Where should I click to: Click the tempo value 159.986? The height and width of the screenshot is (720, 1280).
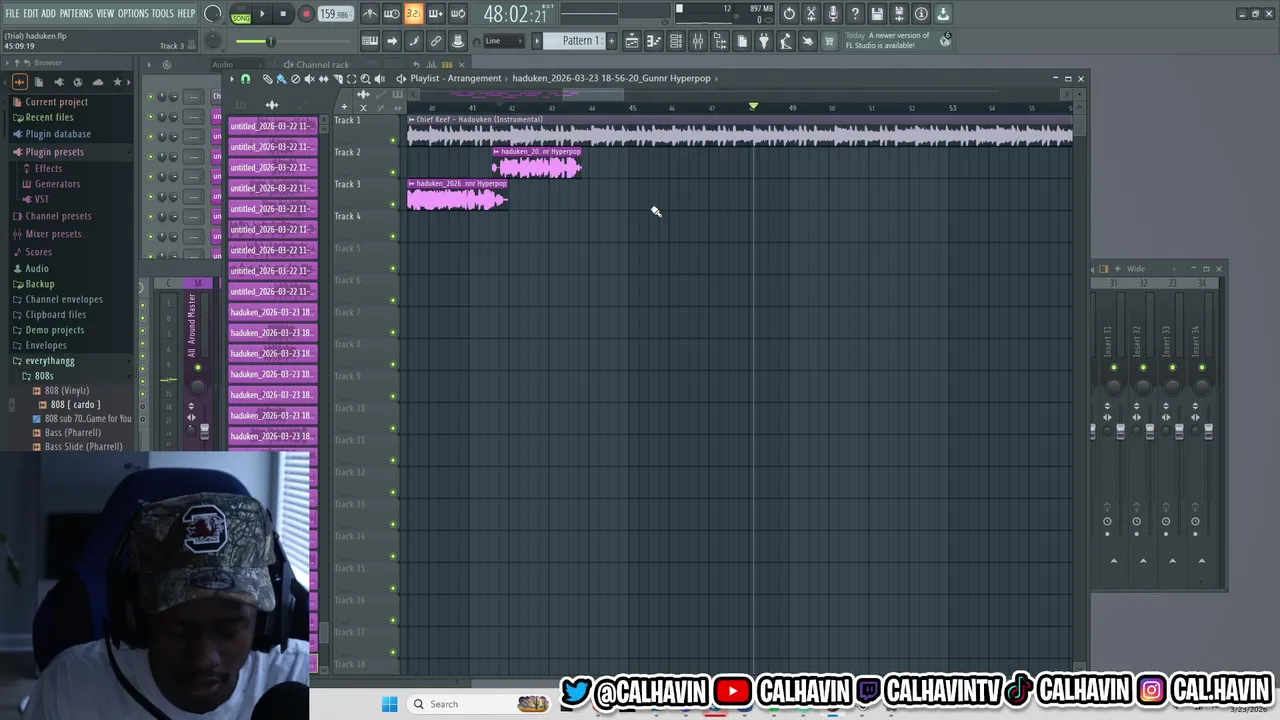[334, 14]
